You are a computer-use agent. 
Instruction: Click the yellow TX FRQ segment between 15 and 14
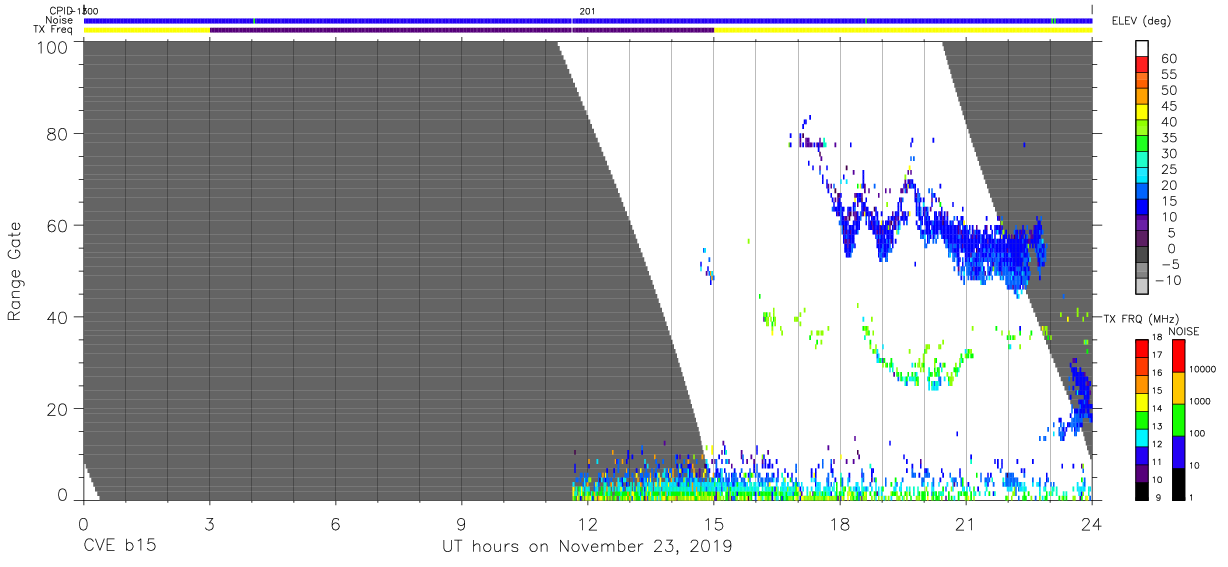point(1141,400)
